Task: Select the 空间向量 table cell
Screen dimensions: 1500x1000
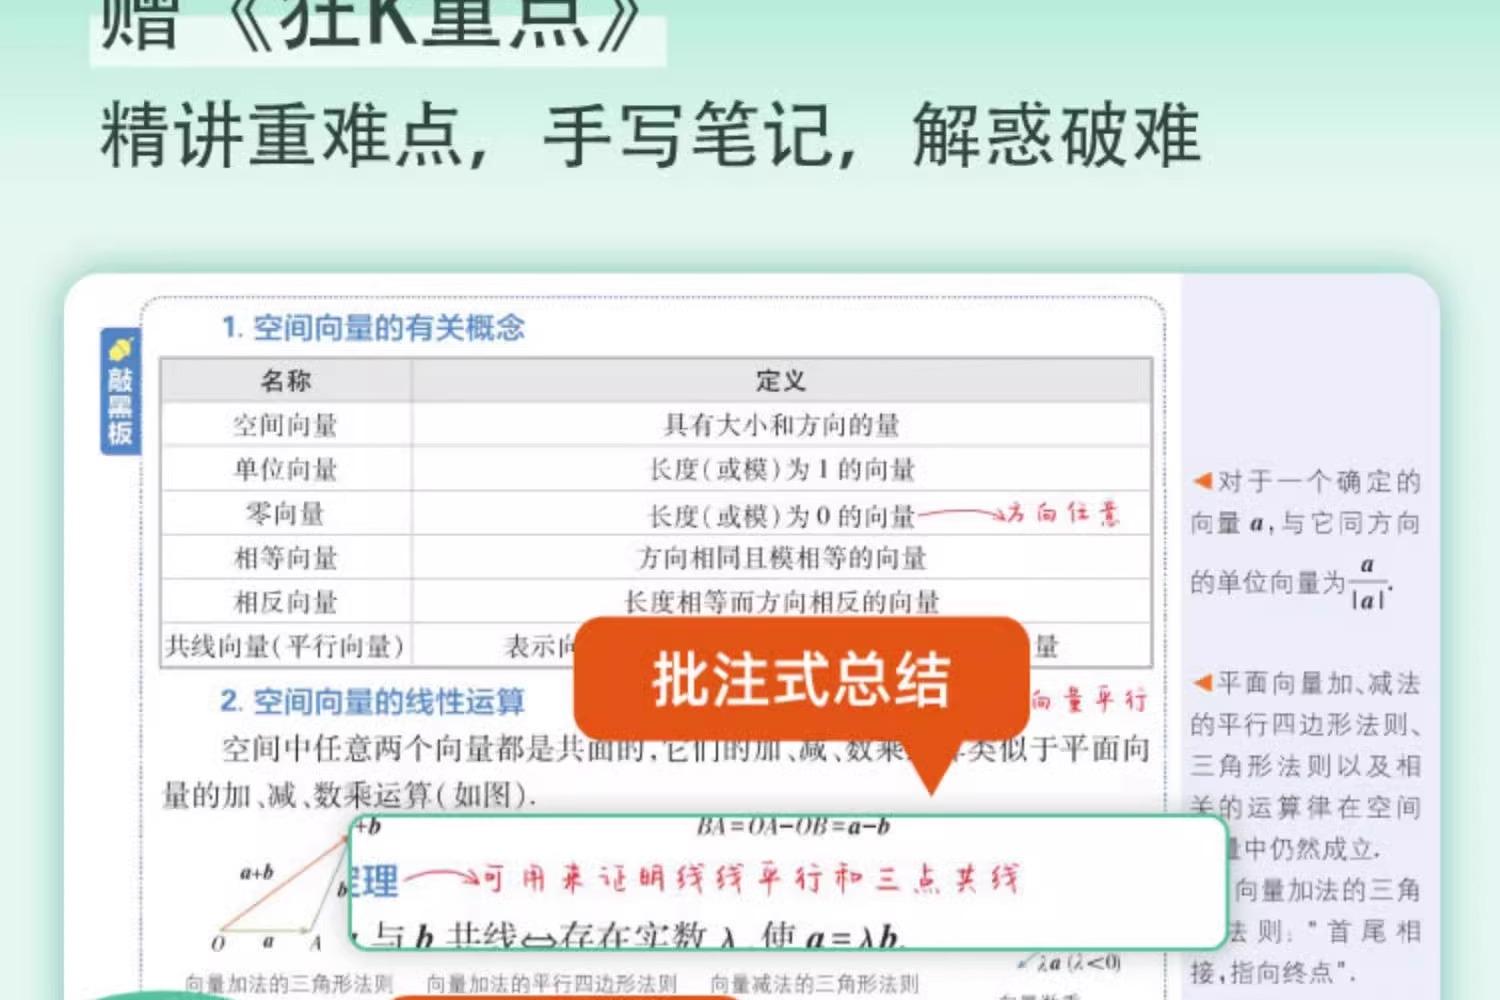Action: [286, 425]
